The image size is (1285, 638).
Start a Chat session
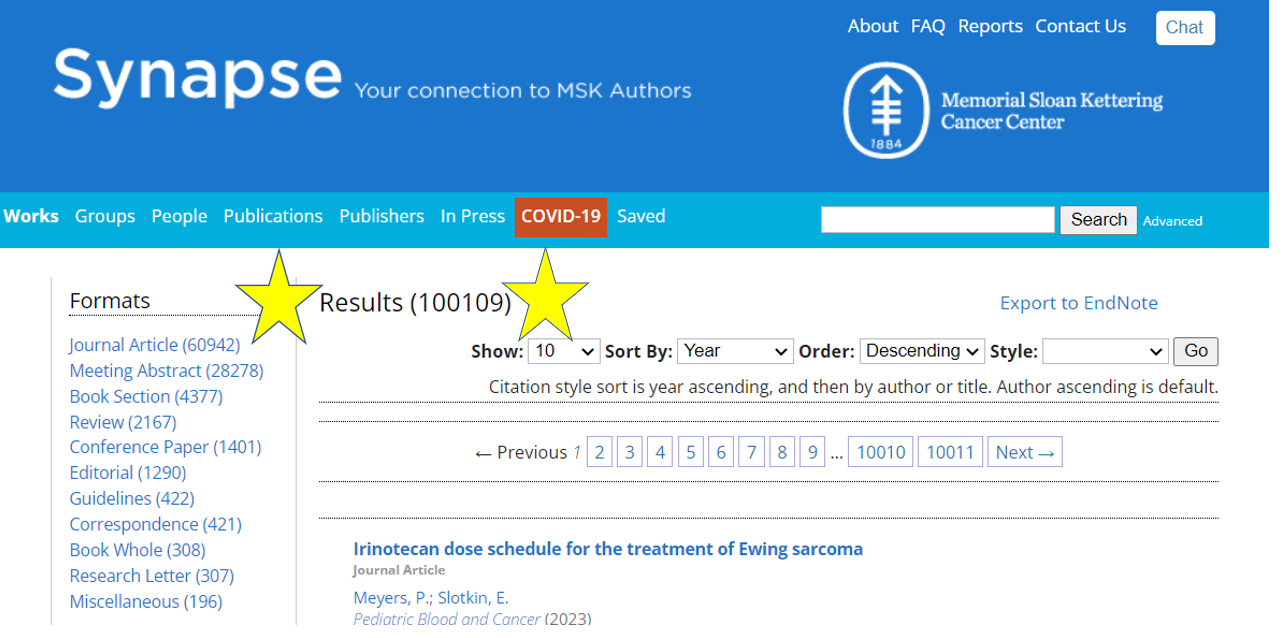pyautogui.click(x=1185, y=28)
